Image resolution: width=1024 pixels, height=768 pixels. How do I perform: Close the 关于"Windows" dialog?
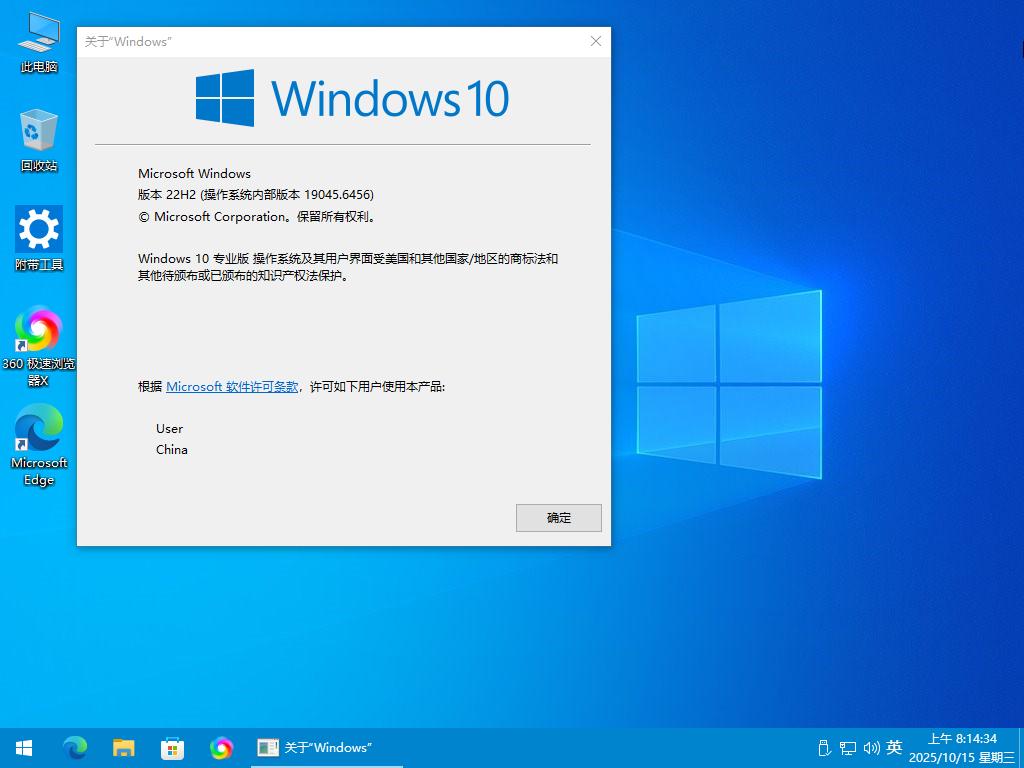596,41
